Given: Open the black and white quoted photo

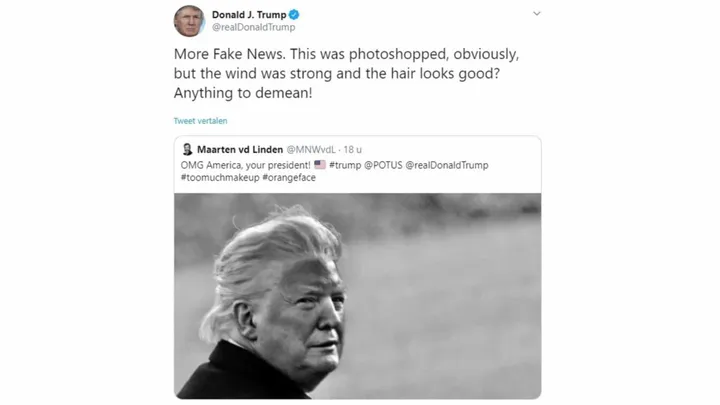Looking at the screenshot, I should pos(357,296).
